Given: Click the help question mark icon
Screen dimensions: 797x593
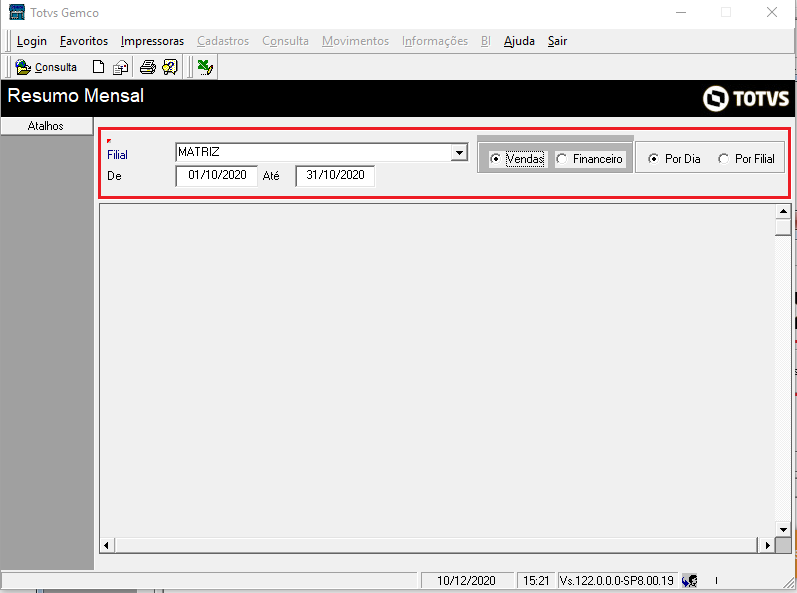Looking at the screenshot, I should click(x=170, y=67).
